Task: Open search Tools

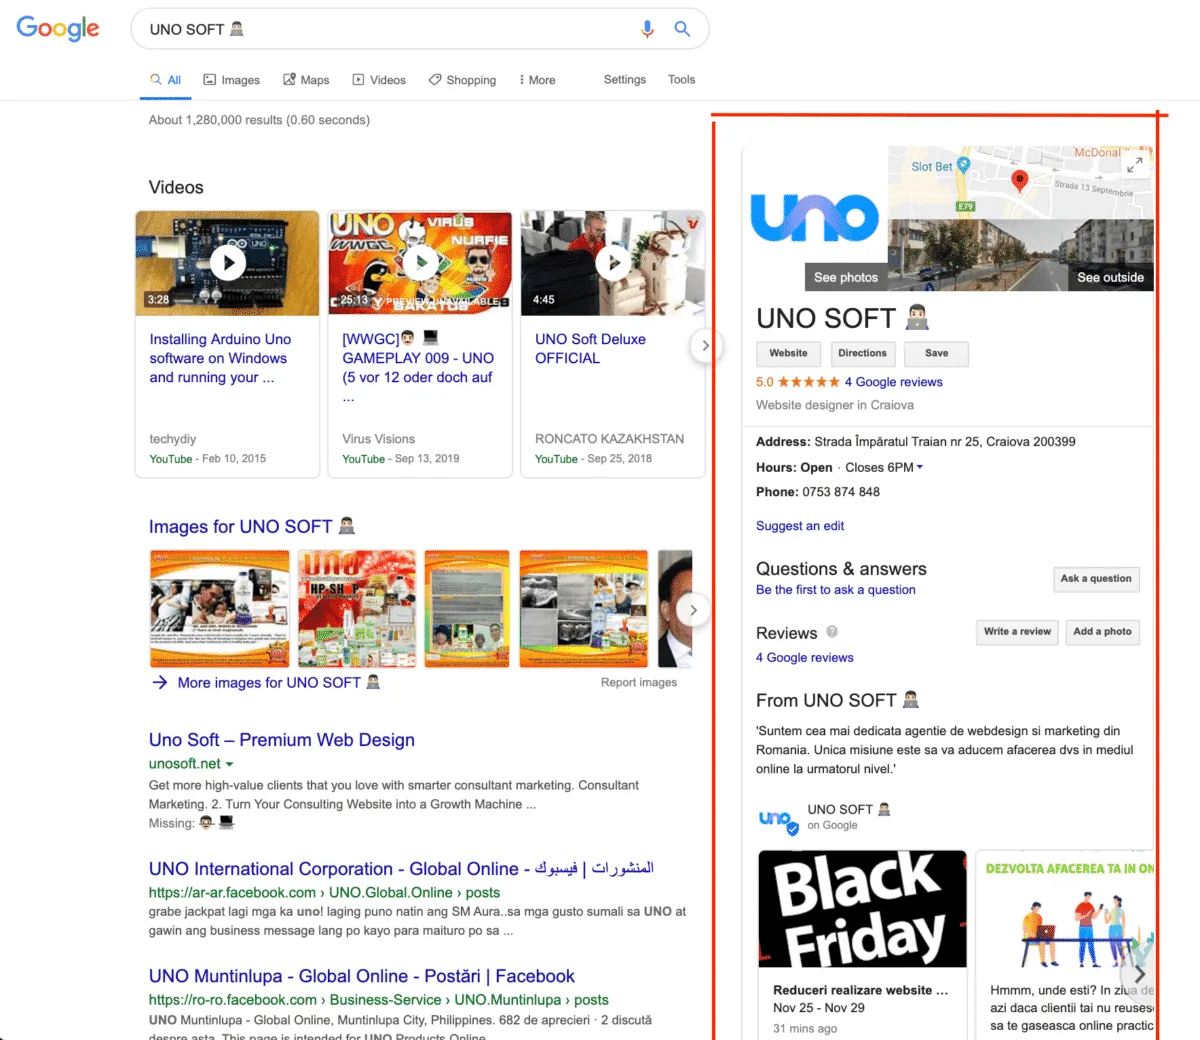Action: point(682,80)
